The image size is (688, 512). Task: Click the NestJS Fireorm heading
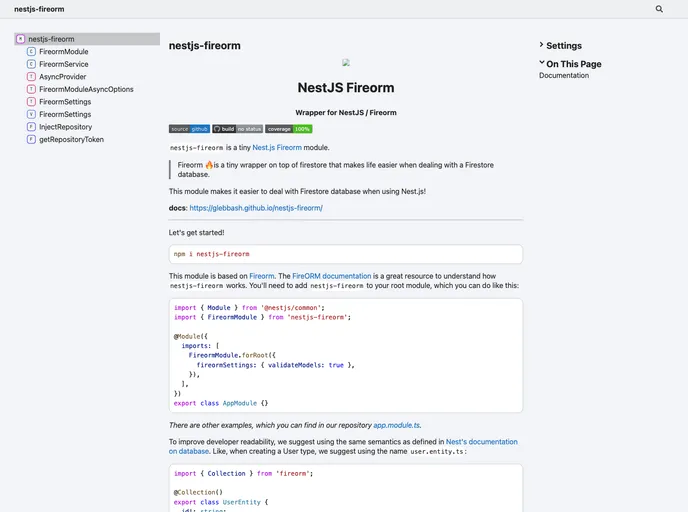pos(346,88)
